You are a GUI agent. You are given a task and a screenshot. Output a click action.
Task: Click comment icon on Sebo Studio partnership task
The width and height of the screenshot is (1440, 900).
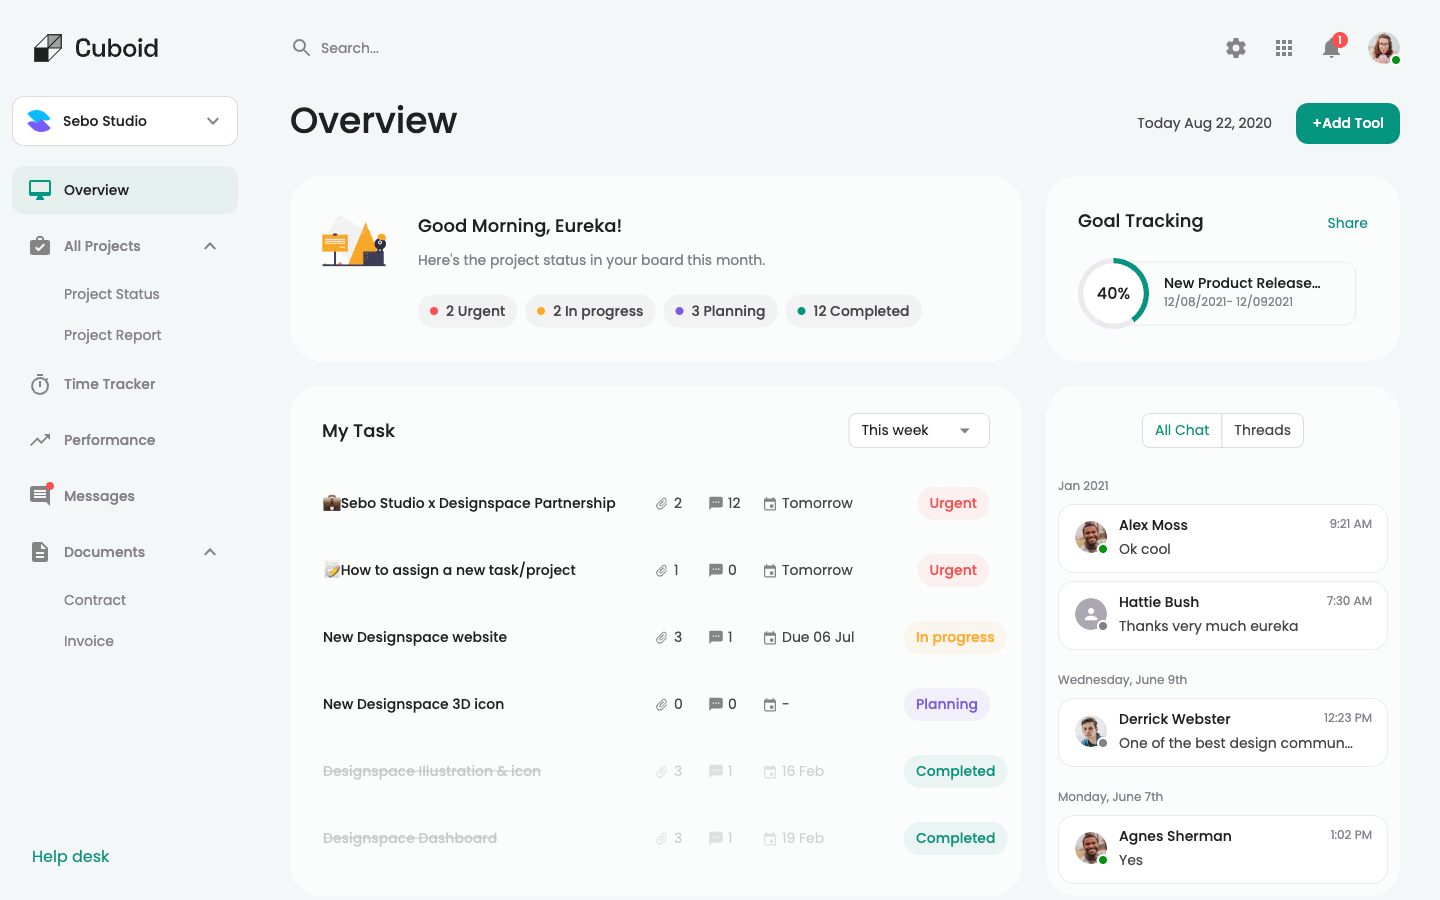(x=715, y=504)
